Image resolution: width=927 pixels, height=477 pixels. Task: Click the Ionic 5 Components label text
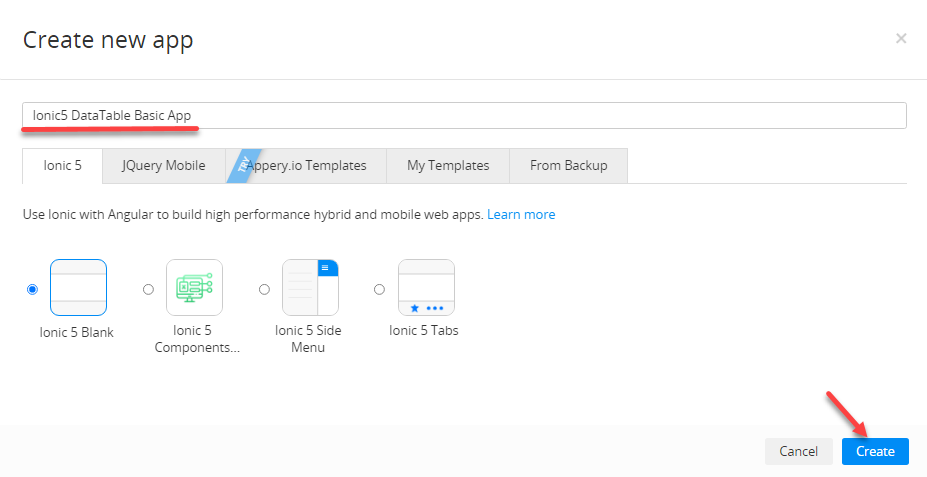(197, 339)
